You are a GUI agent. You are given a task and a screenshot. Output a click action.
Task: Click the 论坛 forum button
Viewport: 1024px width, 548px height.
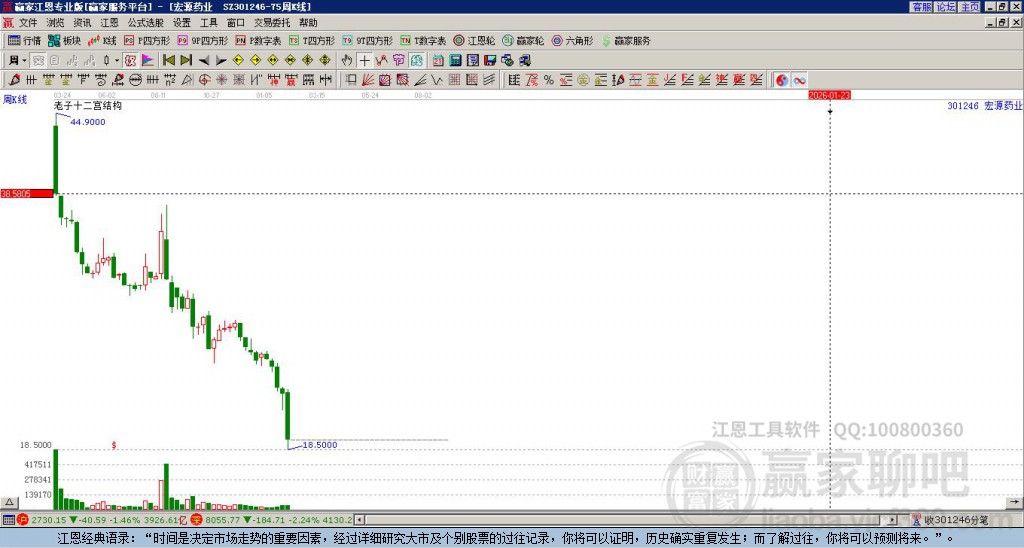coord(945,7)
